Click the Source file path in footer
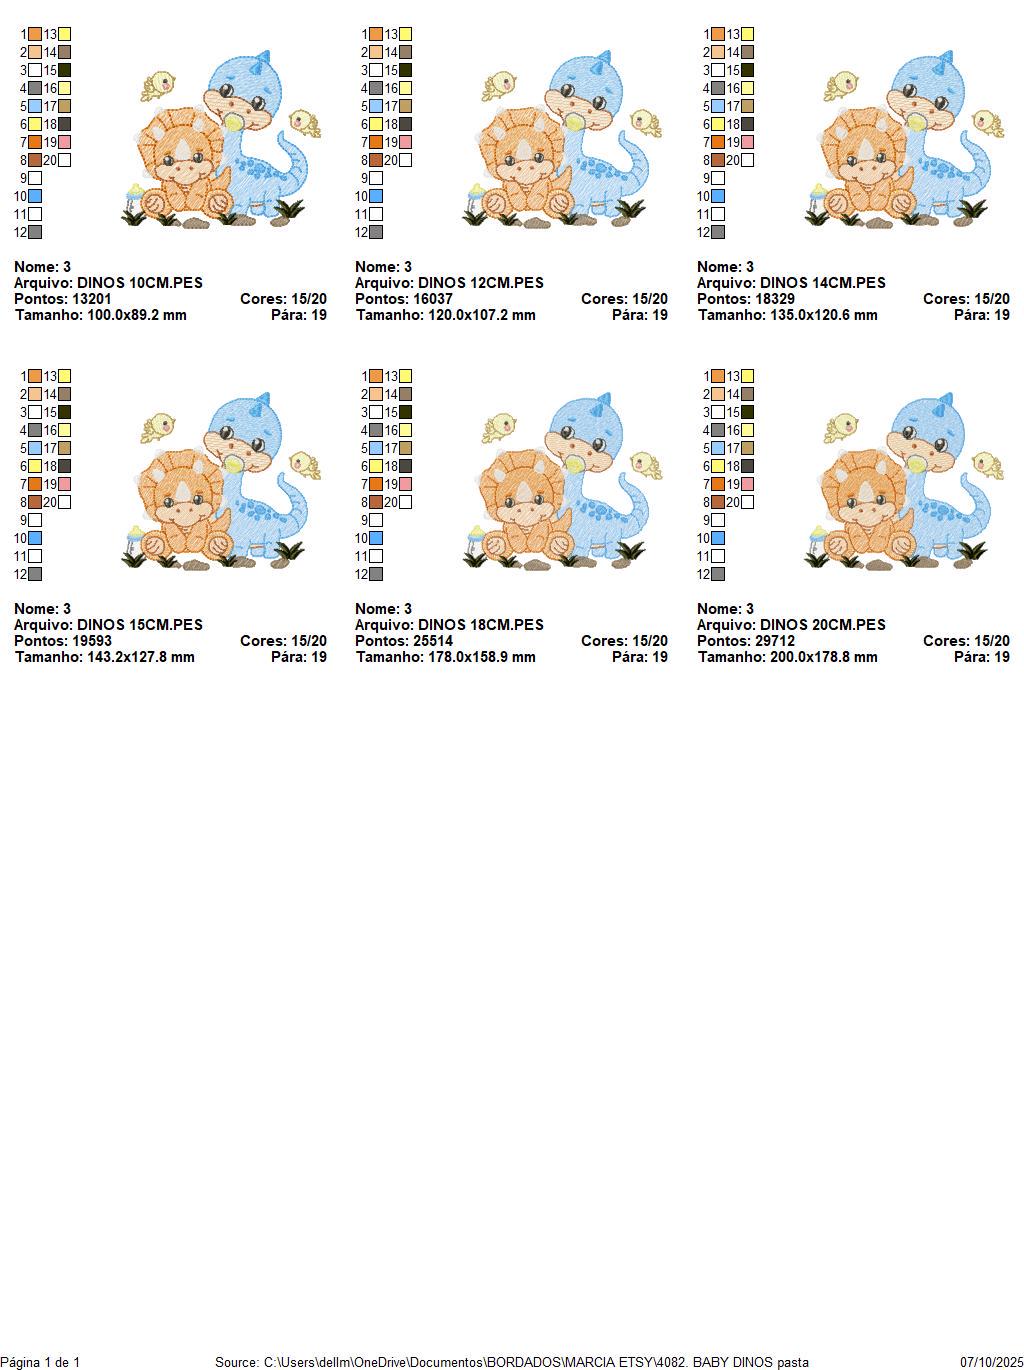 [x=511, y=1362]
